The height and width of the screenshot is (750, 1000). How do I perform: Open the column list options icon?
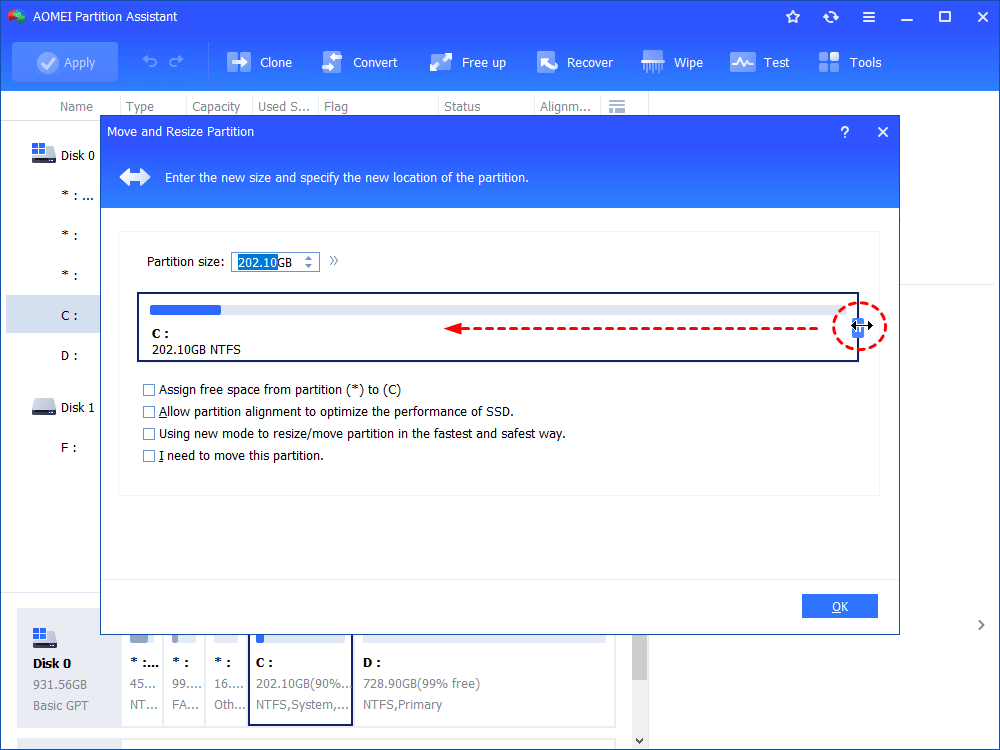click(617, 105)
